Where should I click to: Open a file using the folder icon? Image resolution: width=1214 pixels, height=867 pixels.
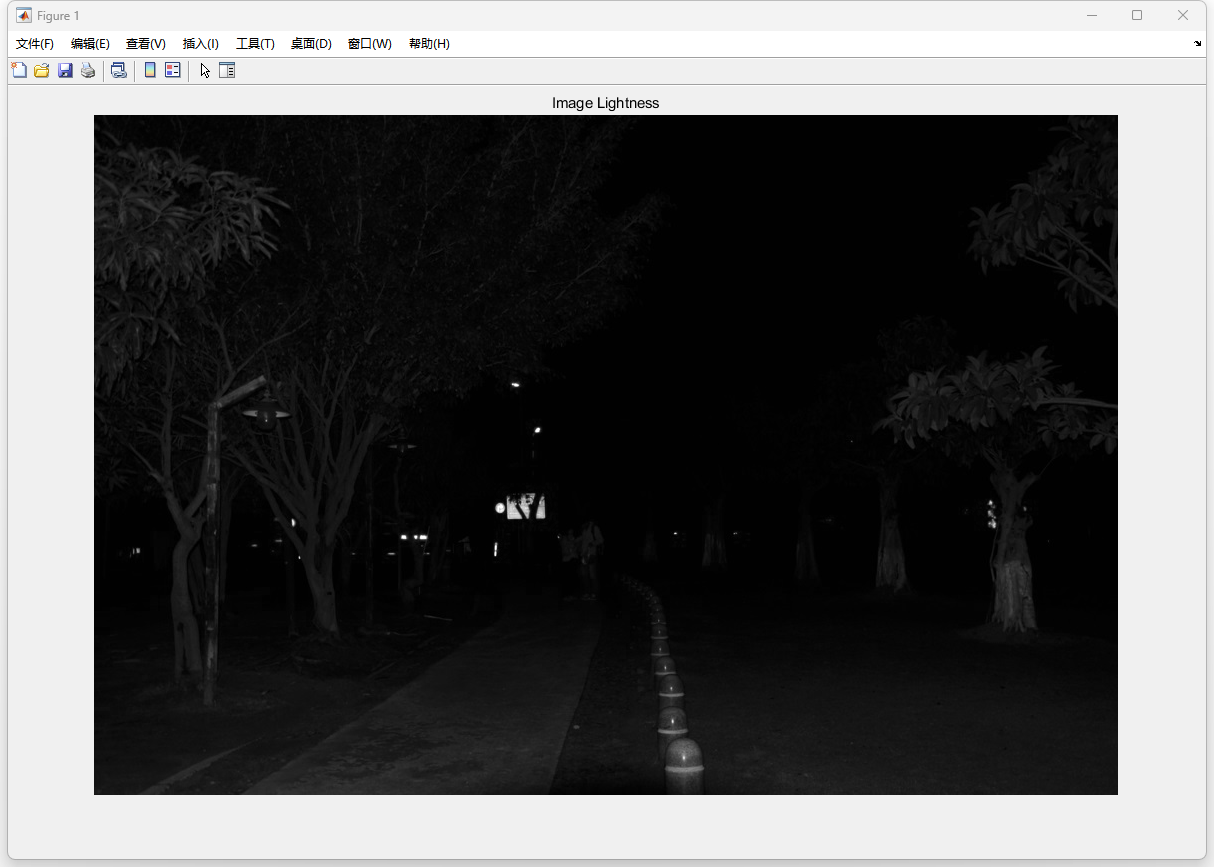coord(42,70)
